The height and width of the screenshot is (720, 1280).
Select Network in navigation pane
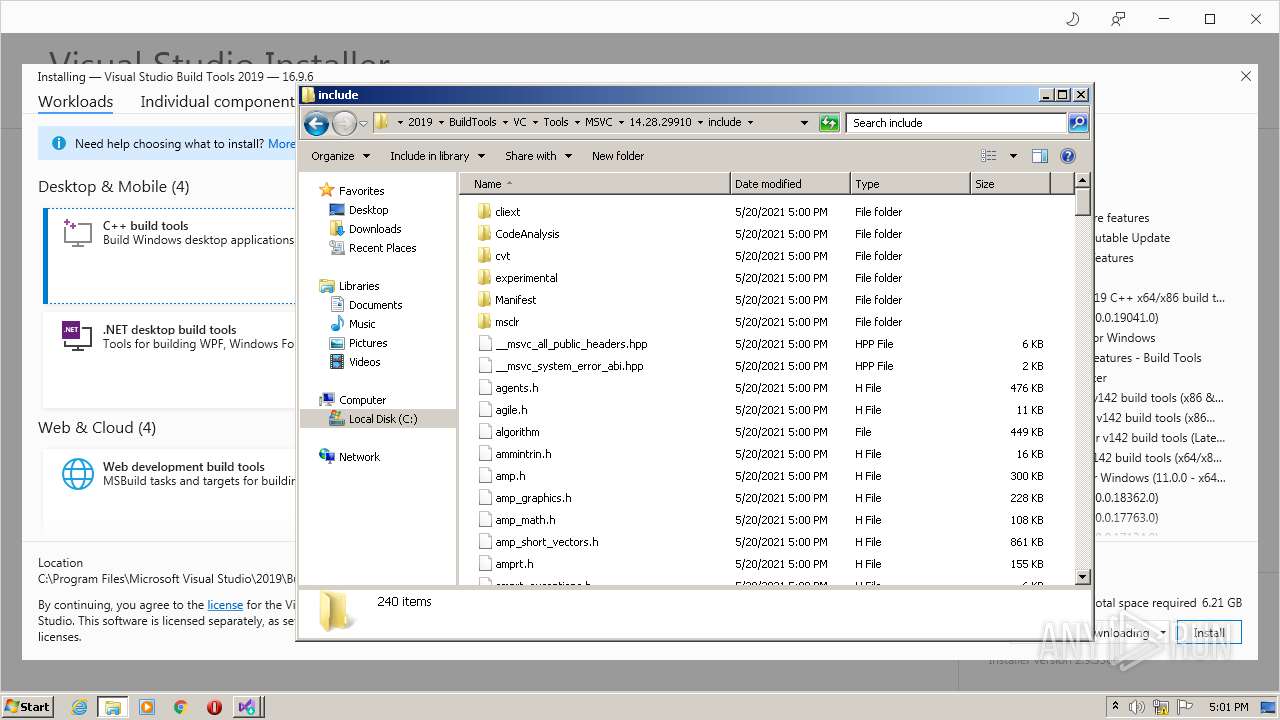click(359, 457)
